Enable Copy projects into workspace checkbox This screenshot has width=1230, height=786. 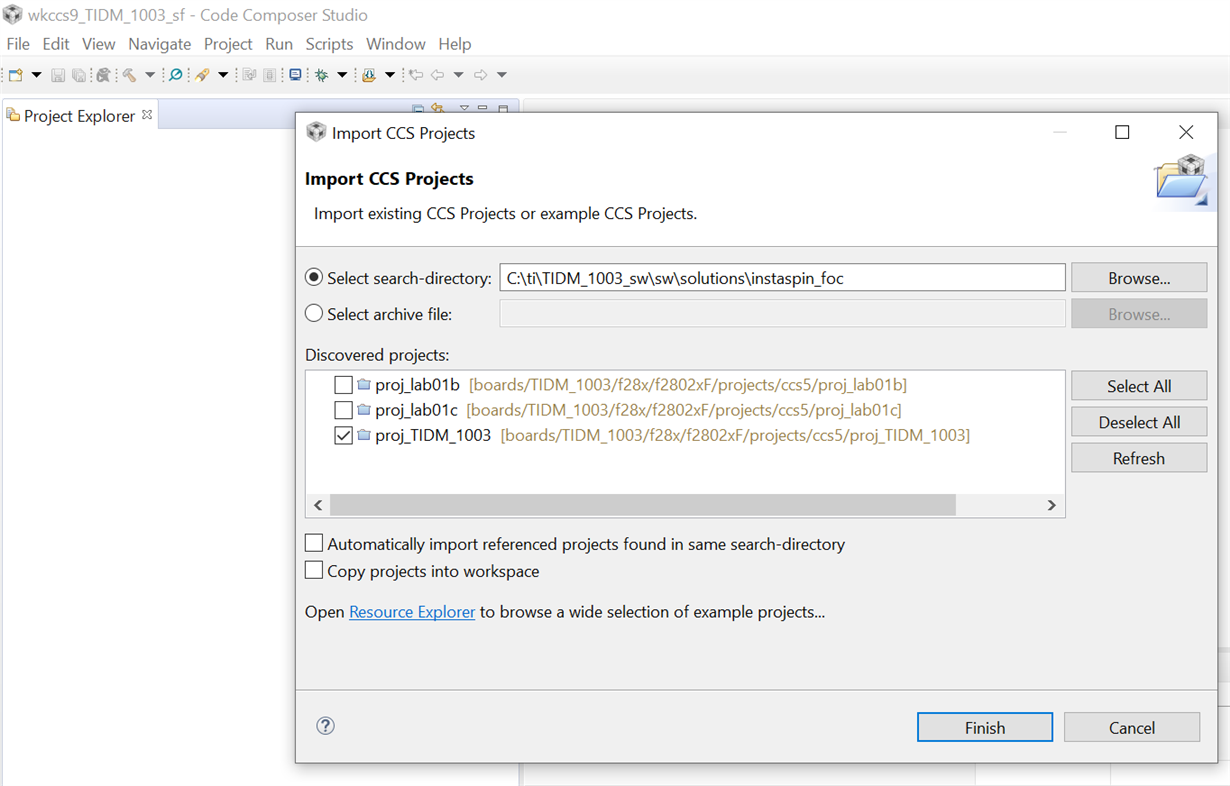tap(314, 570)
